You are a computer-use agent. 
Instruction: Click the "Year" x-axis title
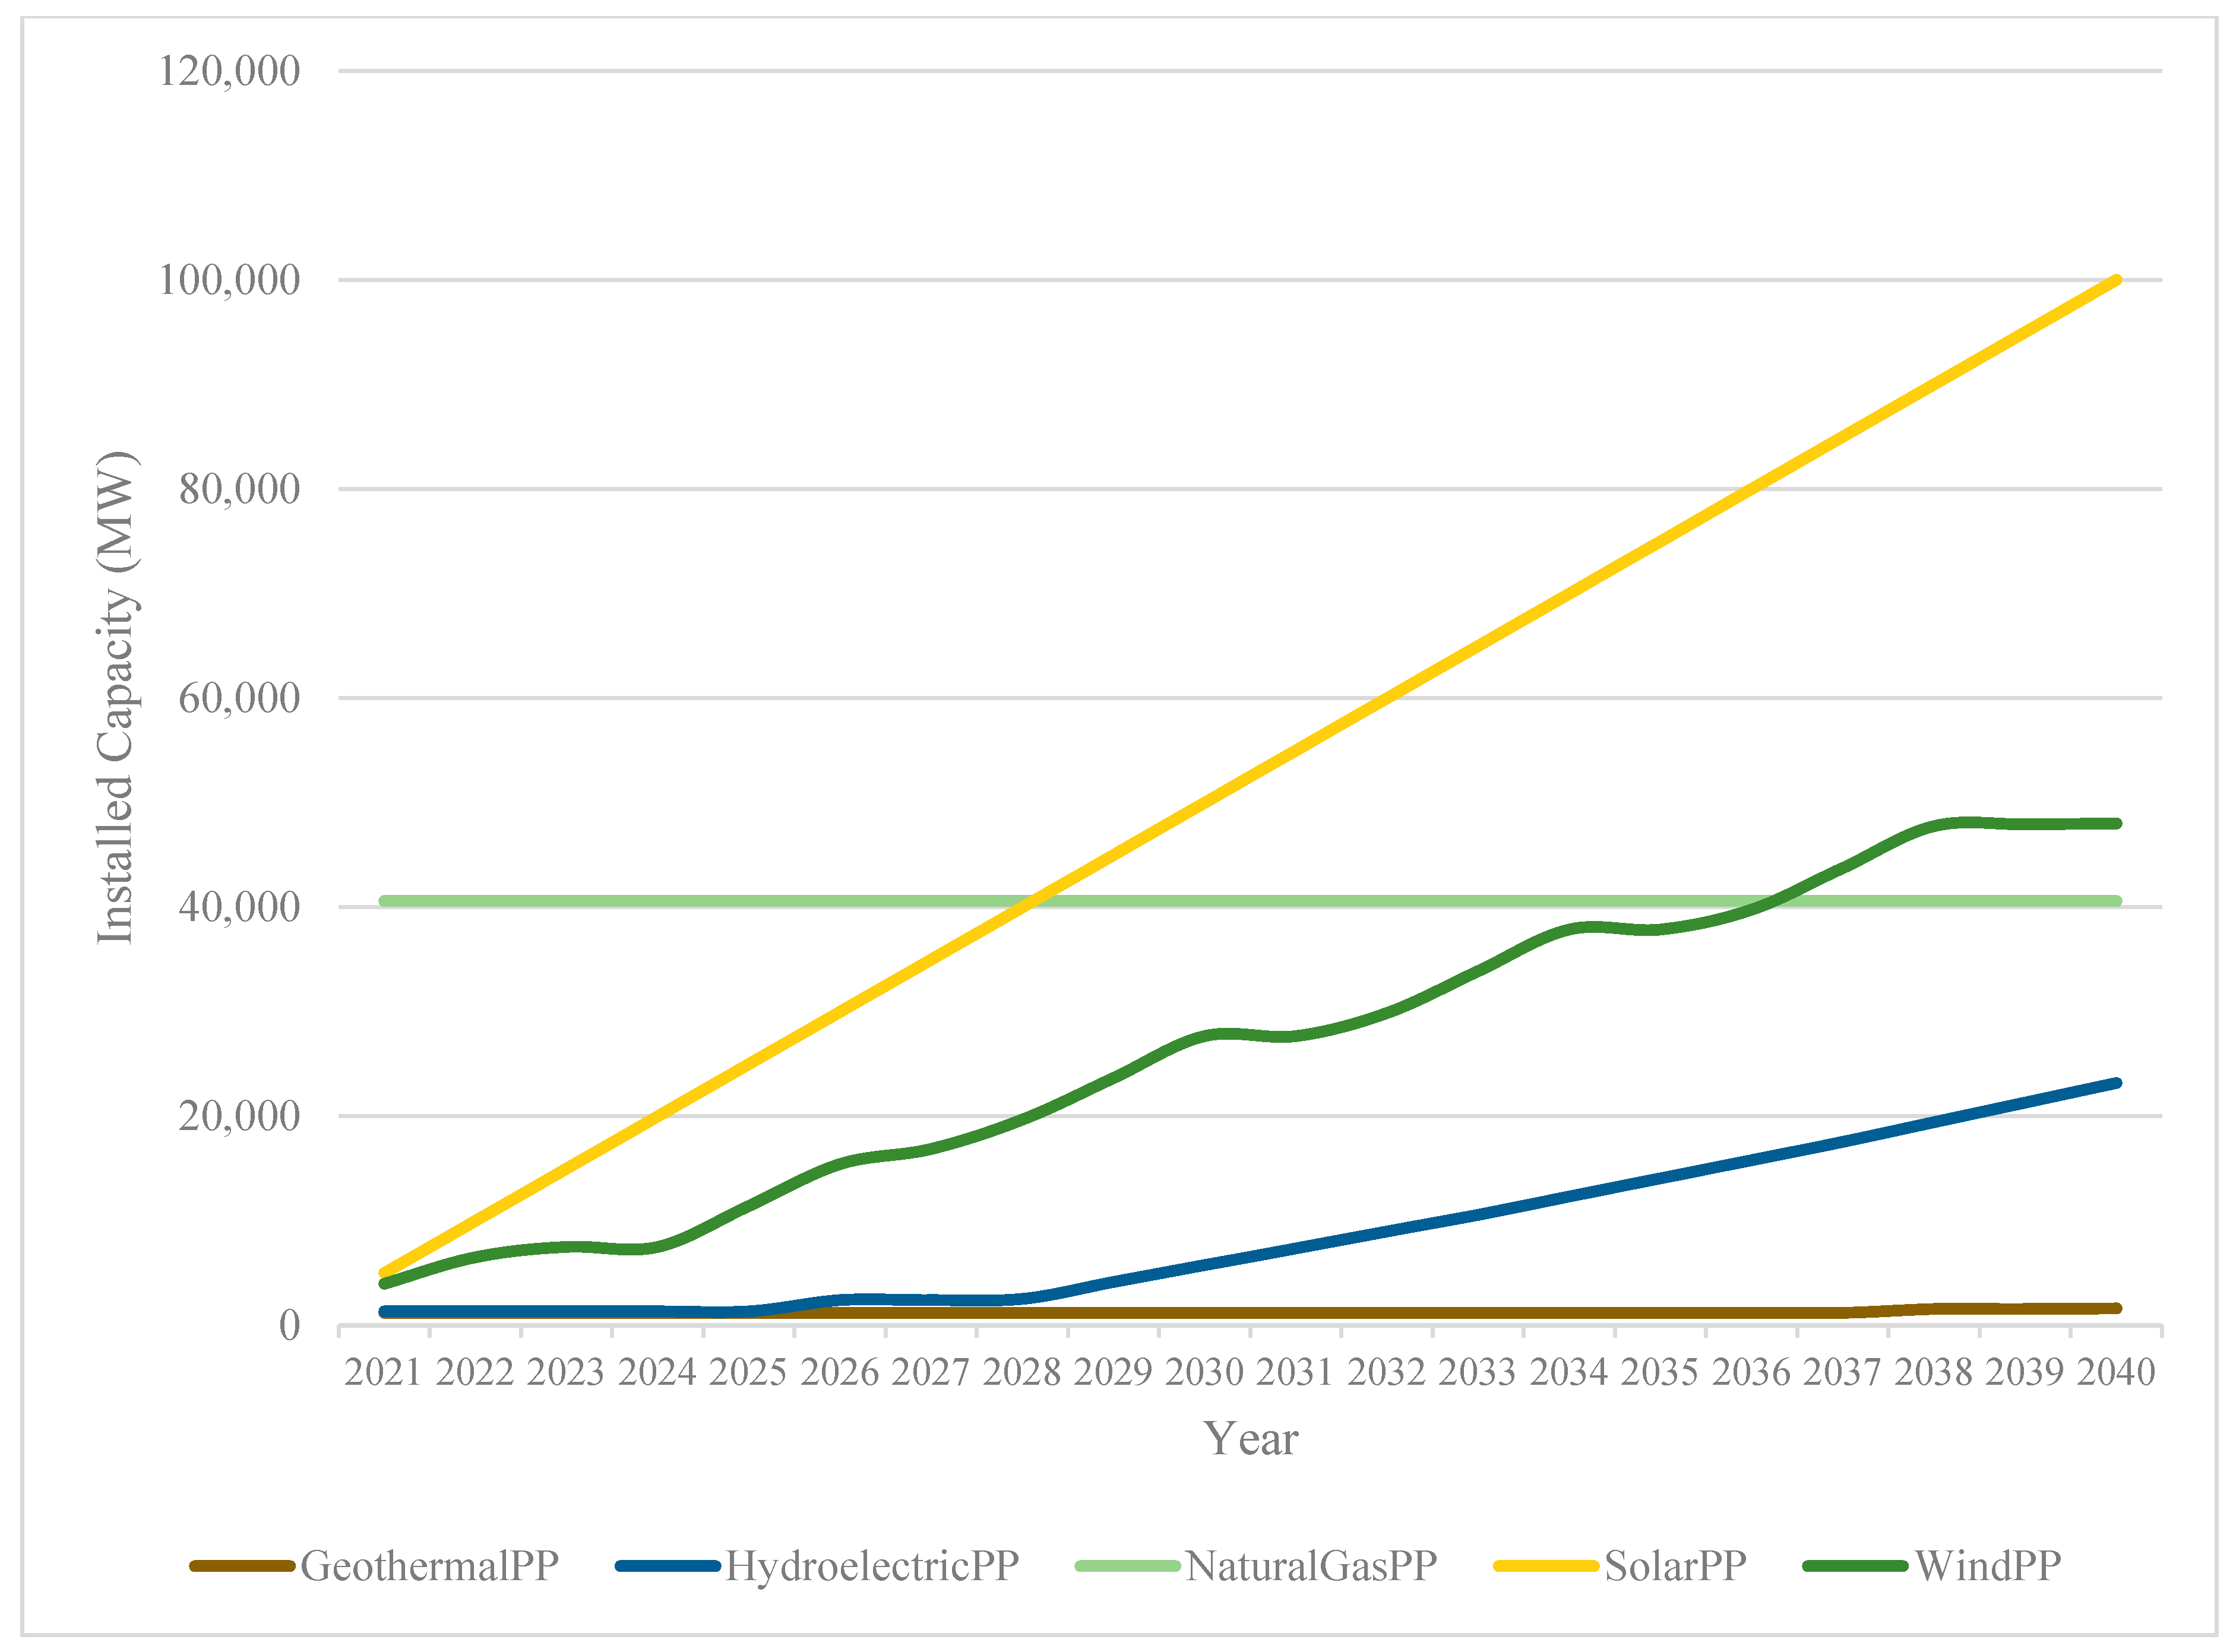pos(1250,1439)
